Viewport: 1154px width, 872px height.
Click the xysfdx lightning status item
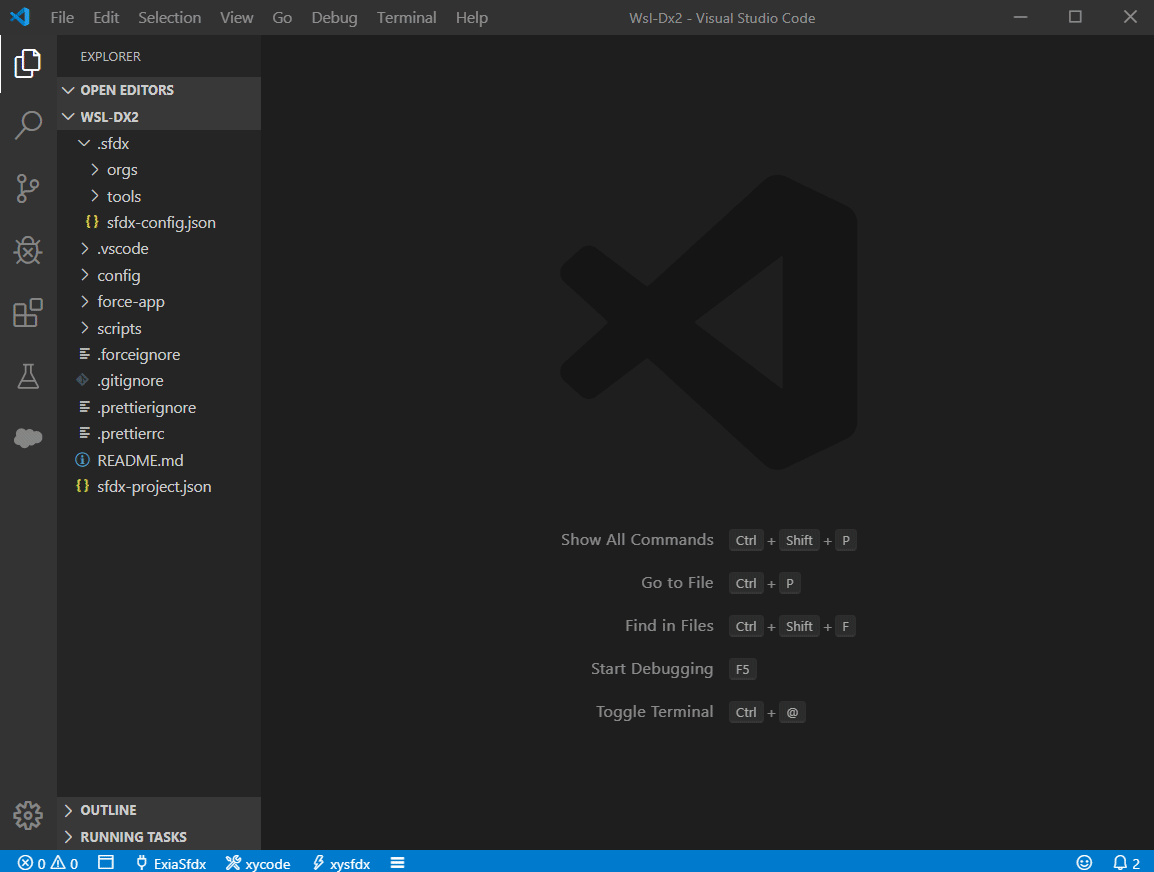pyautogui.click(x=341, y=863)
